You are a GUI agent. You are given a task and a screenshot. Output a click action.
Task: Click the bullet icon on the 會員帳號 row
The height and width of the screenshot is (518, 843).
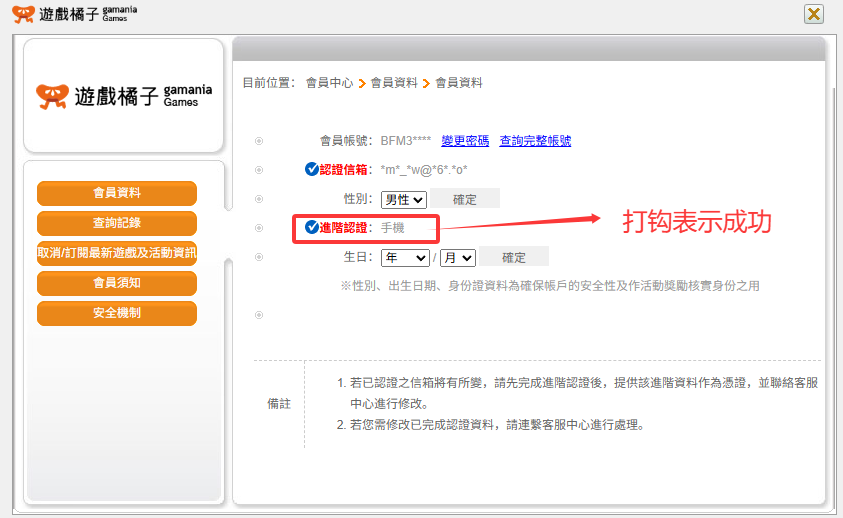click(259, 141)
